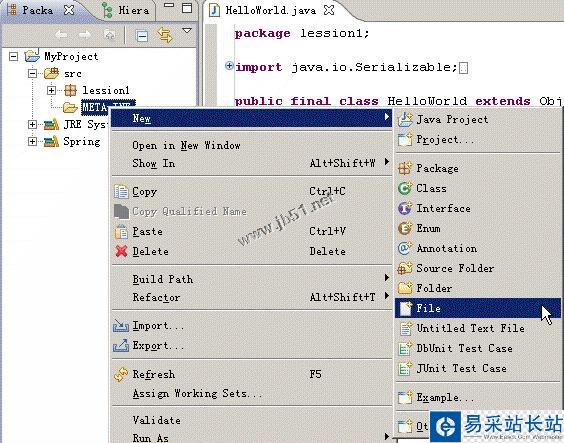Click the Refresh arrows icon
The width and height of the screenshot is (564, 443).
pyautogui.click(x=121, y=374)
